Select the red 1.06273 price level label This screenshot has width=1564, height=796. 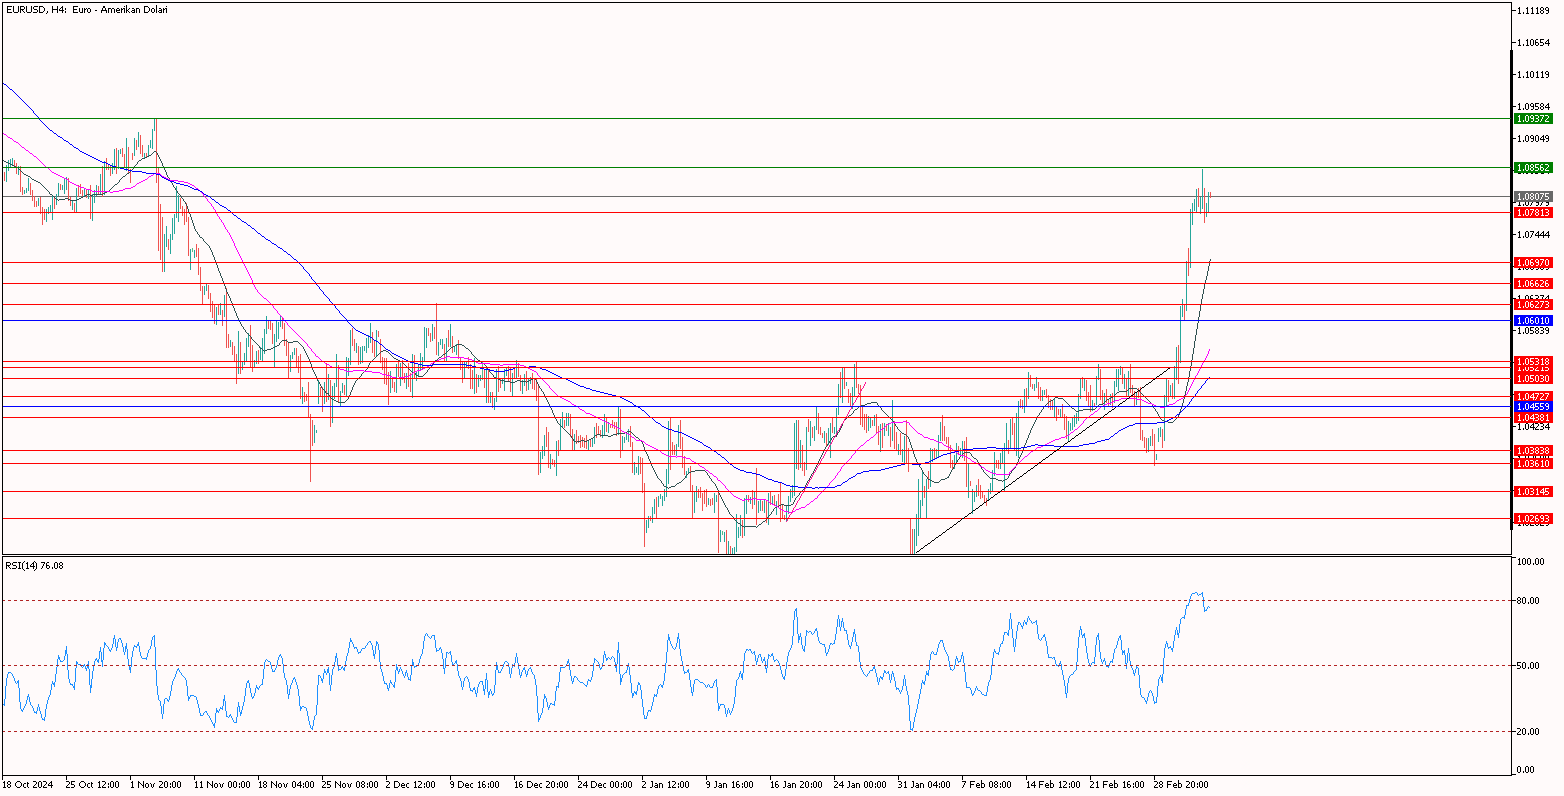point(1533,304)
